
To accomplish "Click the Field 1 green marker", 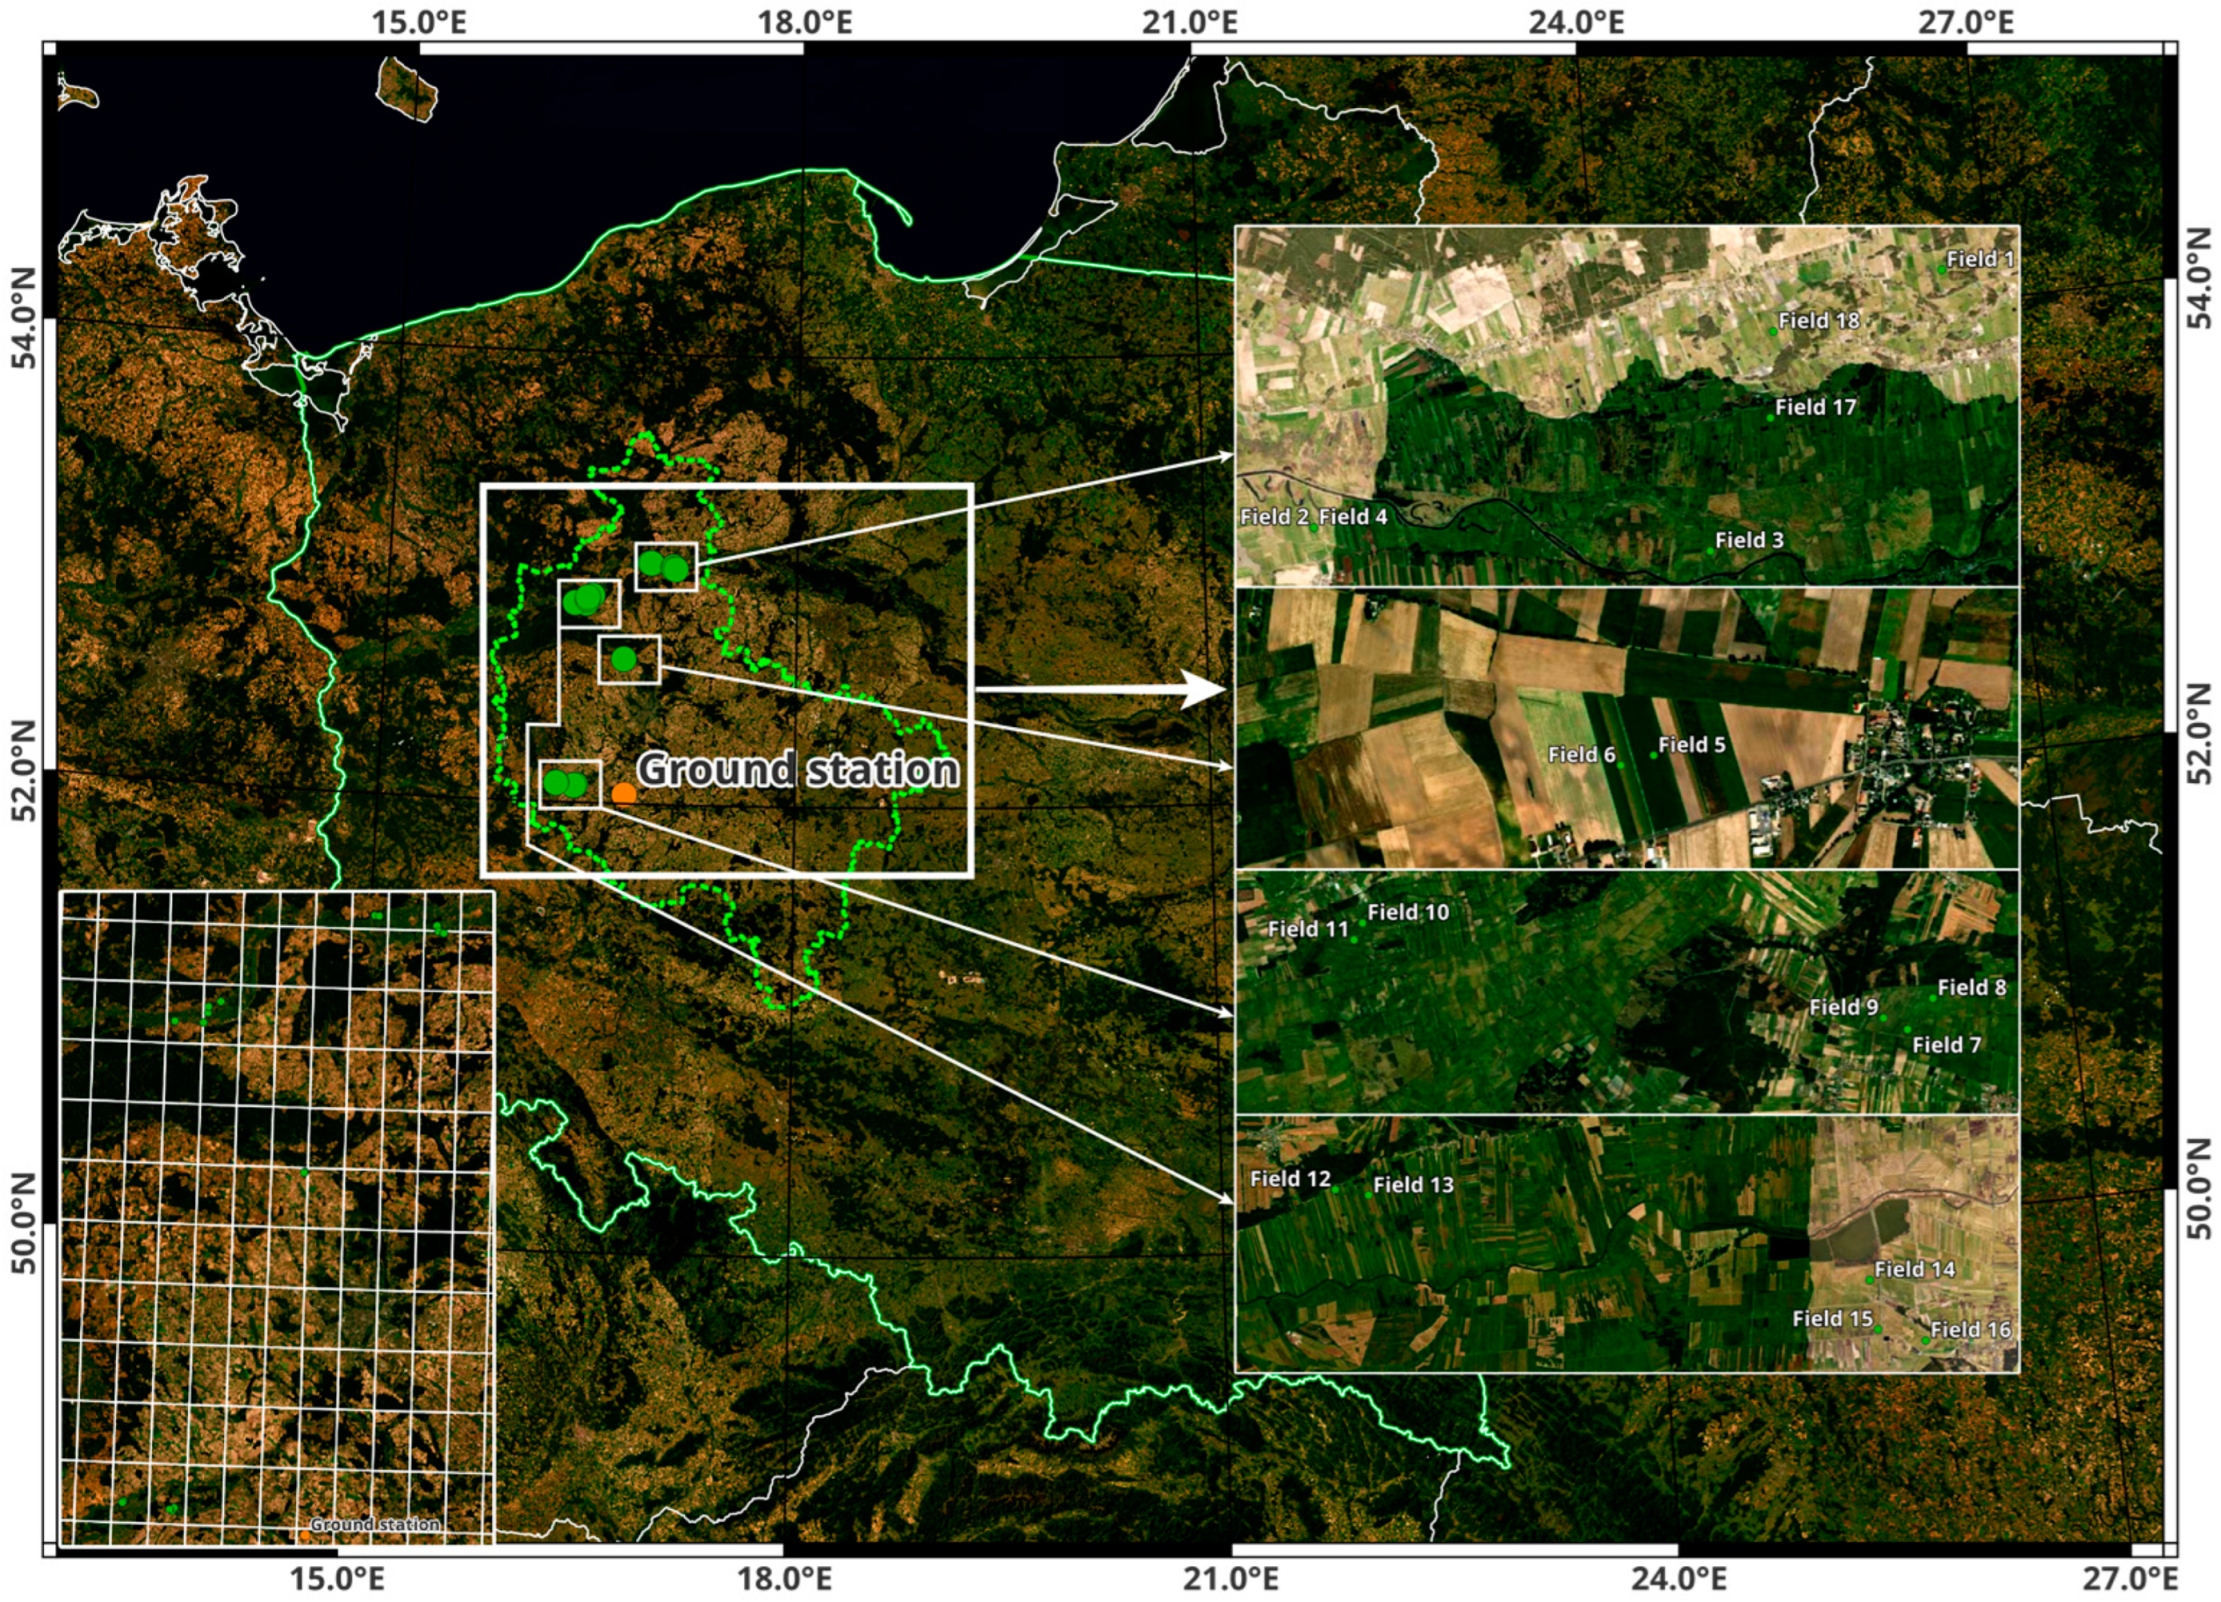I will coord(1941,269).
